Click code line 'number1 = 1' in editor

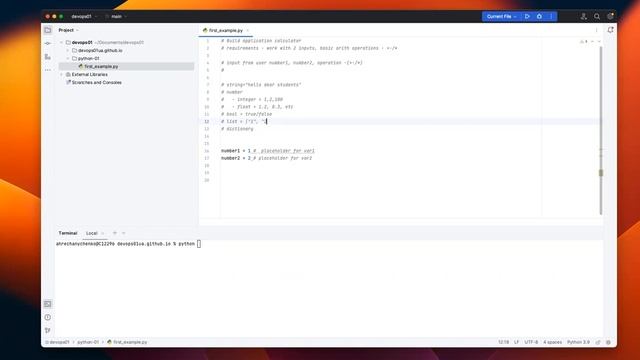pyautogui.click(x=268, y=151)
